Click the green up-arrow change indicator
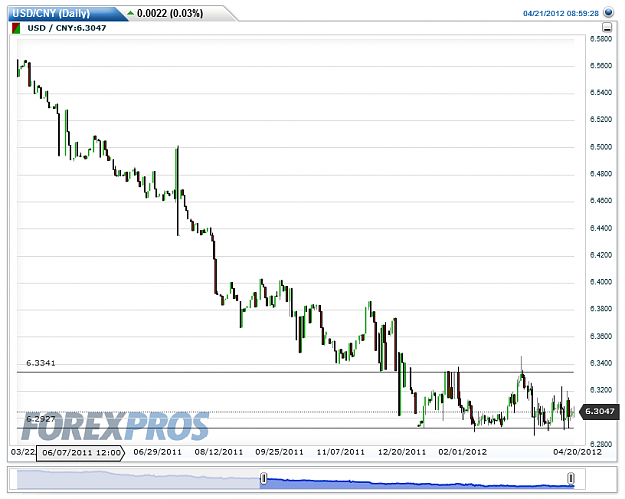Image resolution: width=625 pixels, height=499 pixels. point(130,13)
